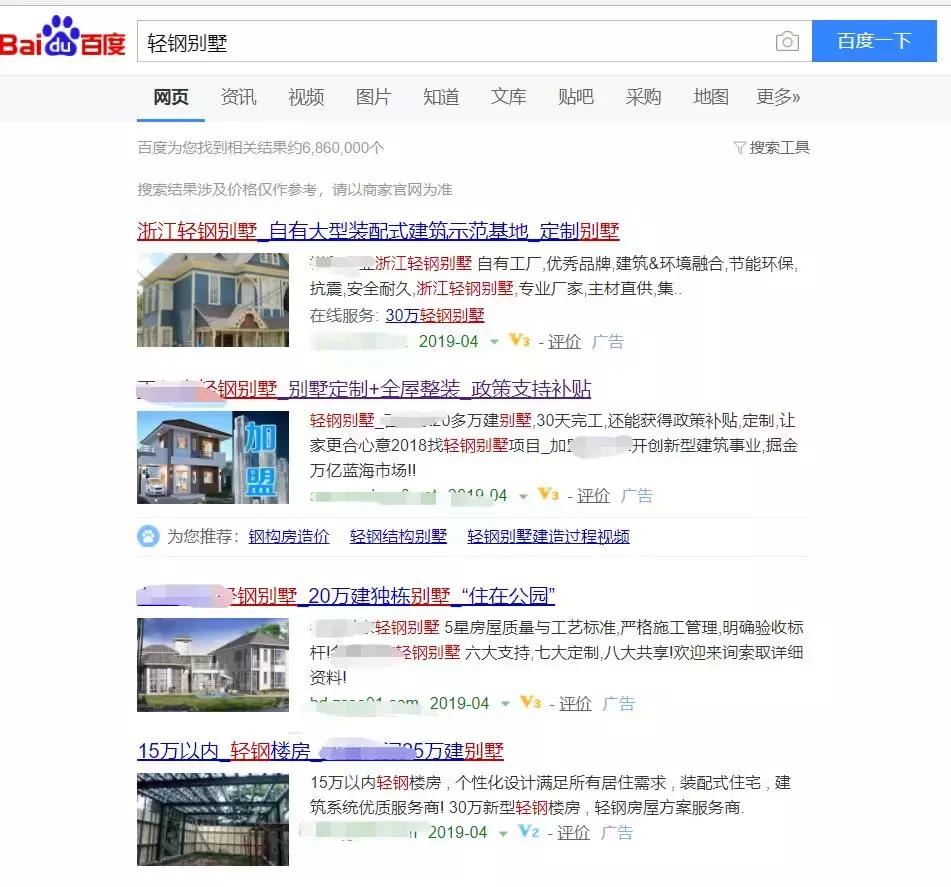The height and width of the screenshot is (887, 951).
Task: Click the V3 badge on the first ad result
Action: point(518,341)
